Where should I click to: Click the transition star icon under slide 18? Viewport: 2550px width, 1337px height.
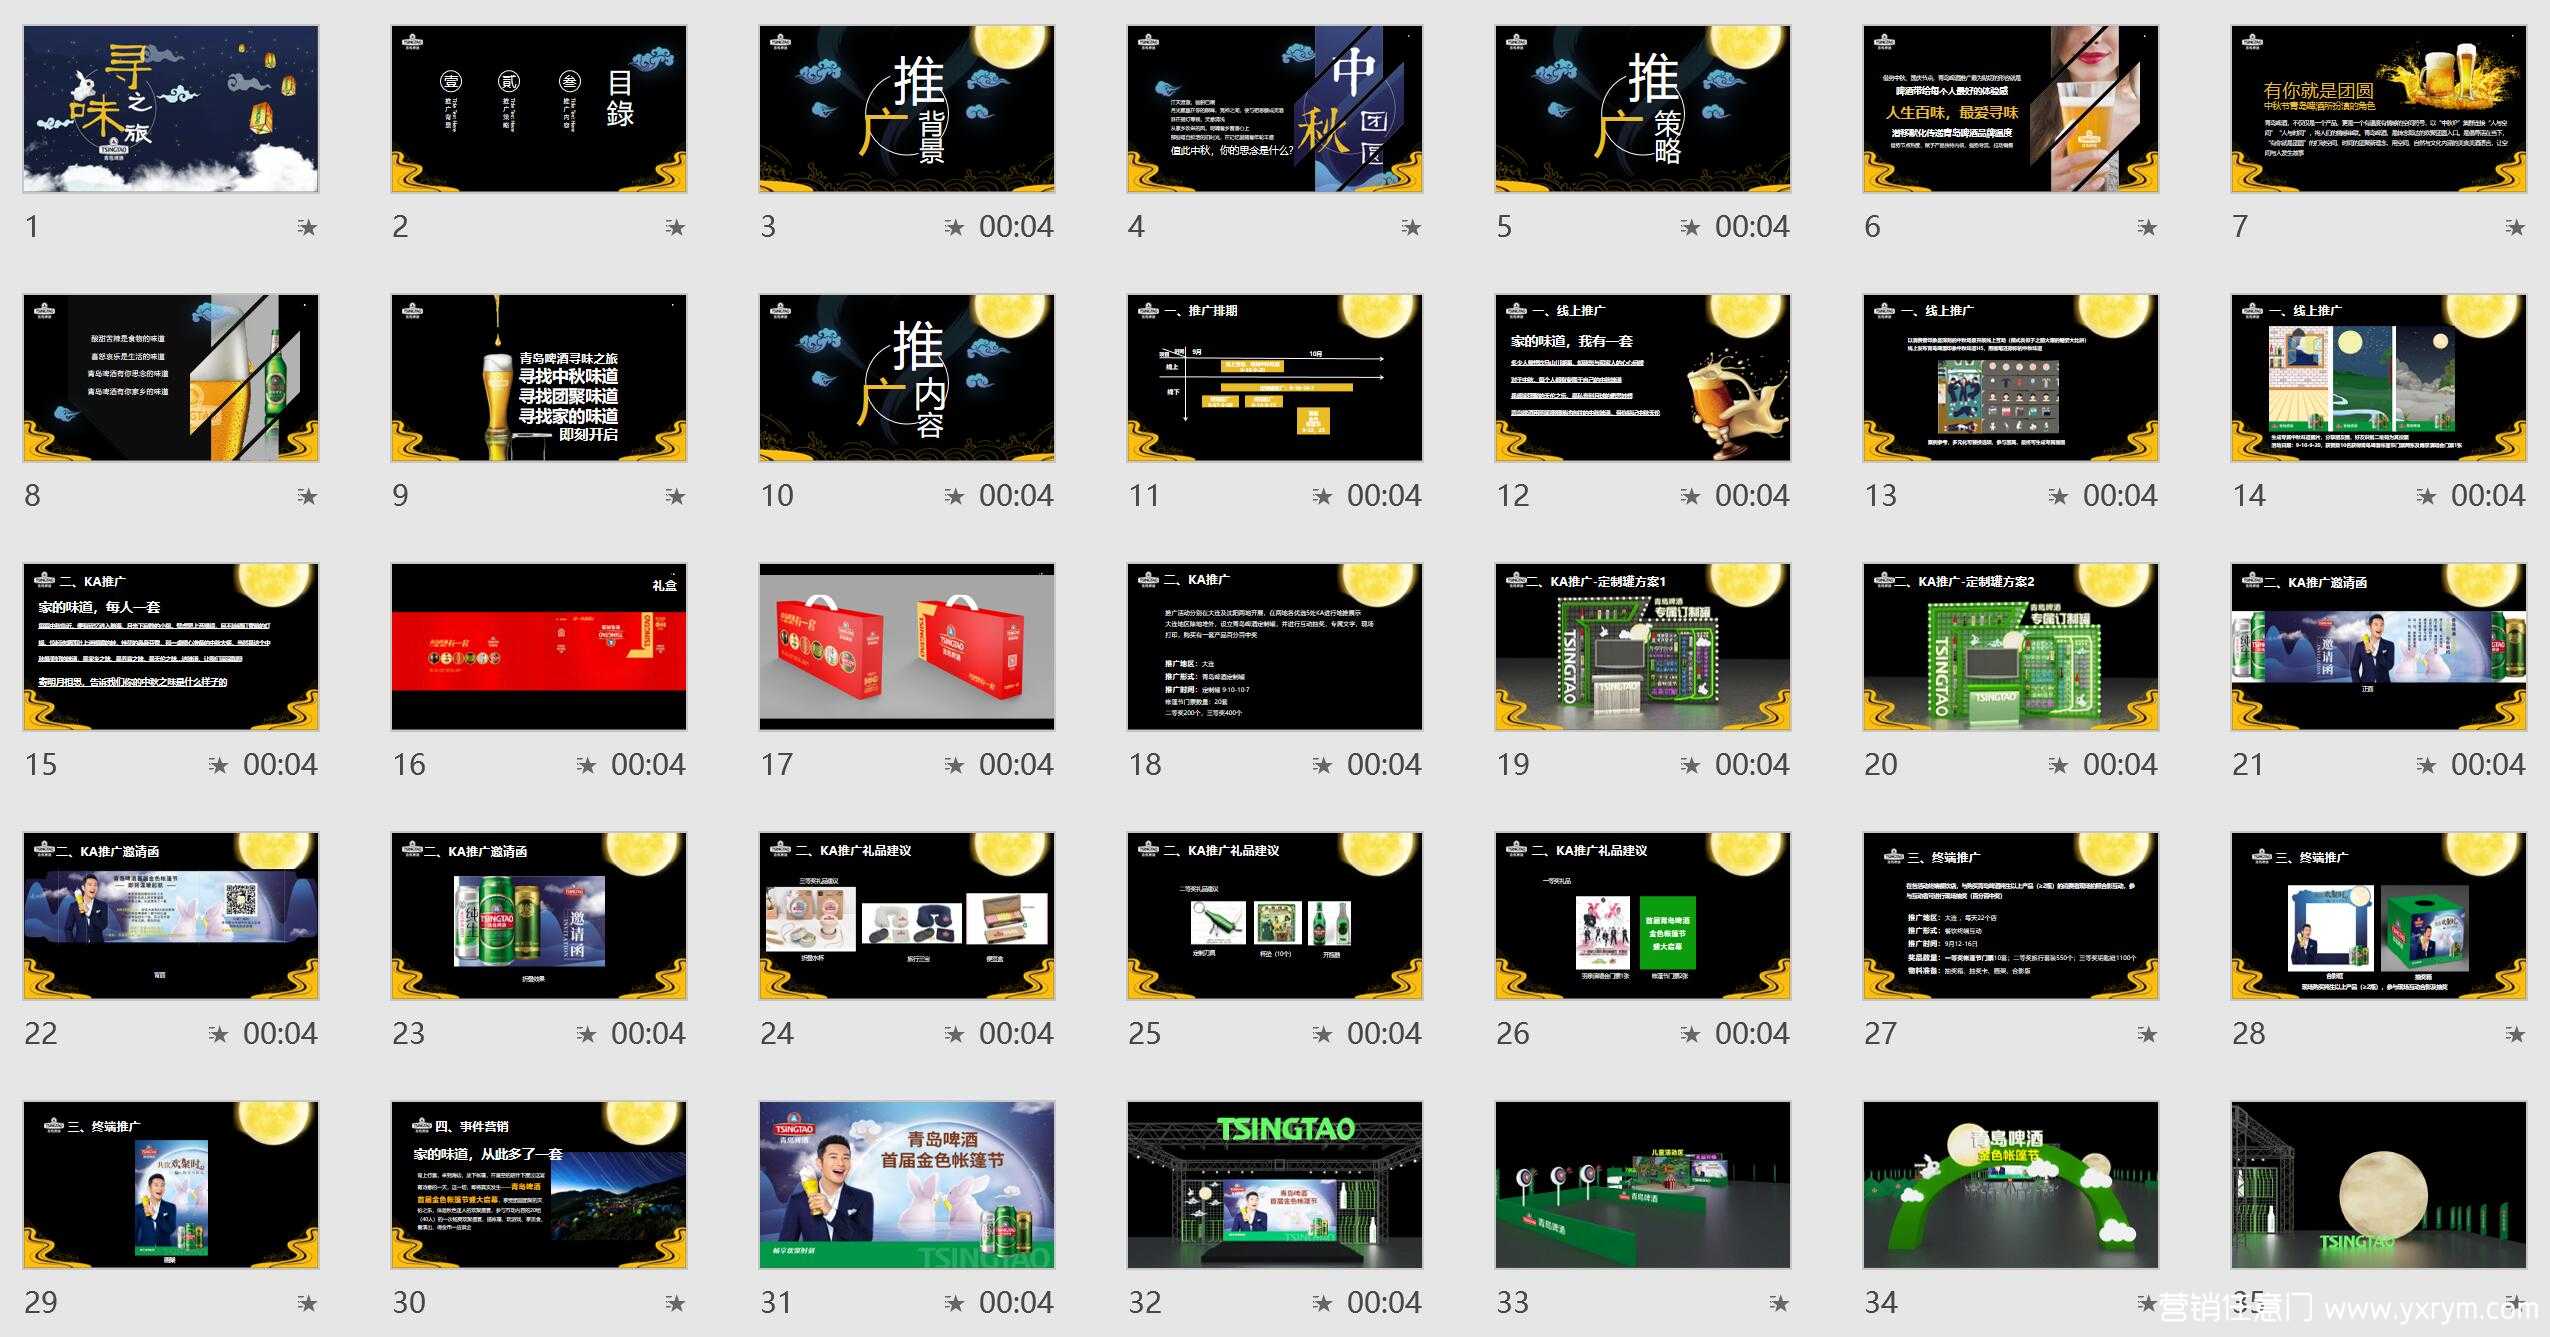coord(1322,766)
